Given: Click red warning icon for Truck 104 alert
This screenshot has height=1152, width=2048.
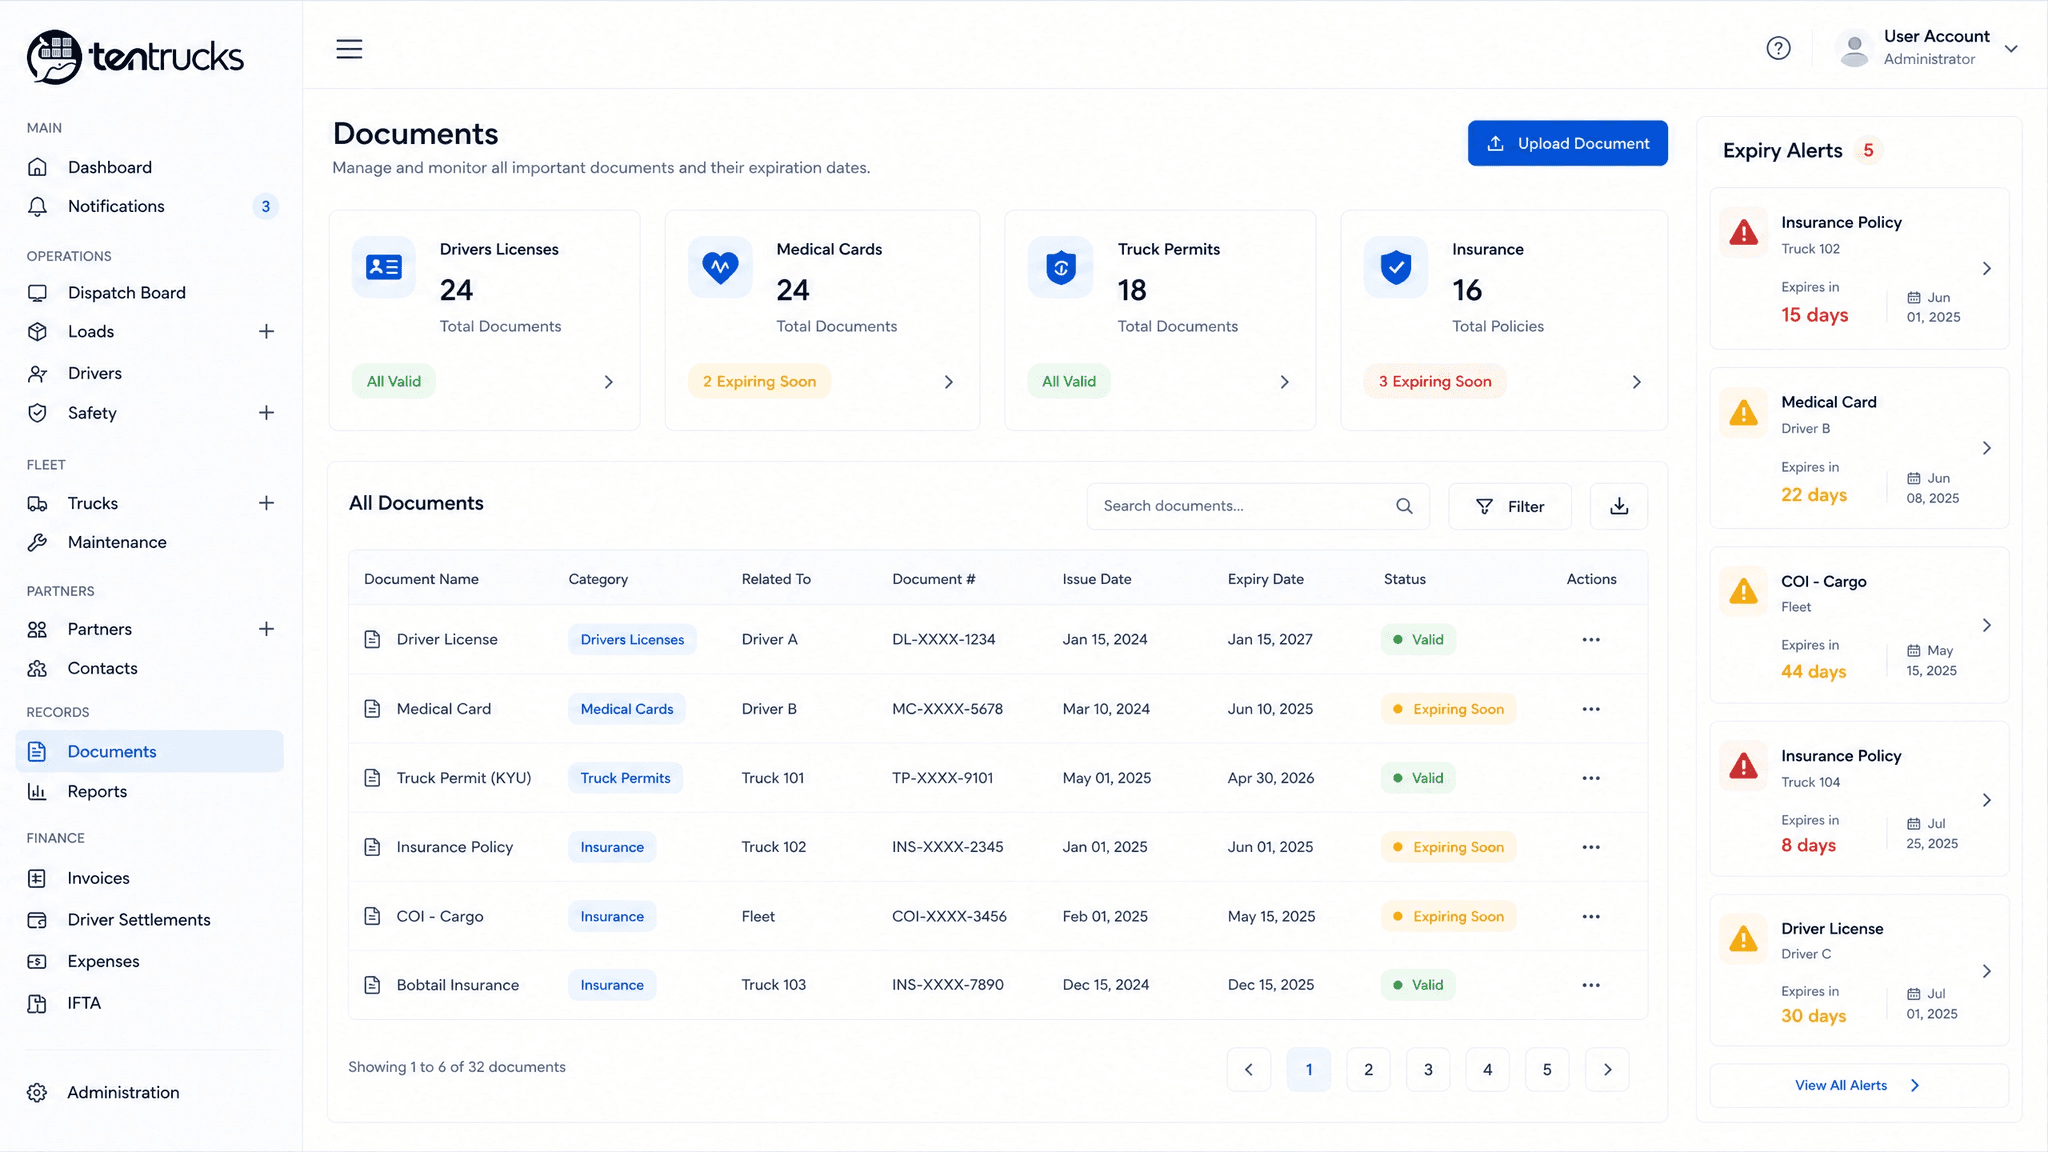Looking at the screenshot, I should pyautogui.click(x=1744, y=766).
